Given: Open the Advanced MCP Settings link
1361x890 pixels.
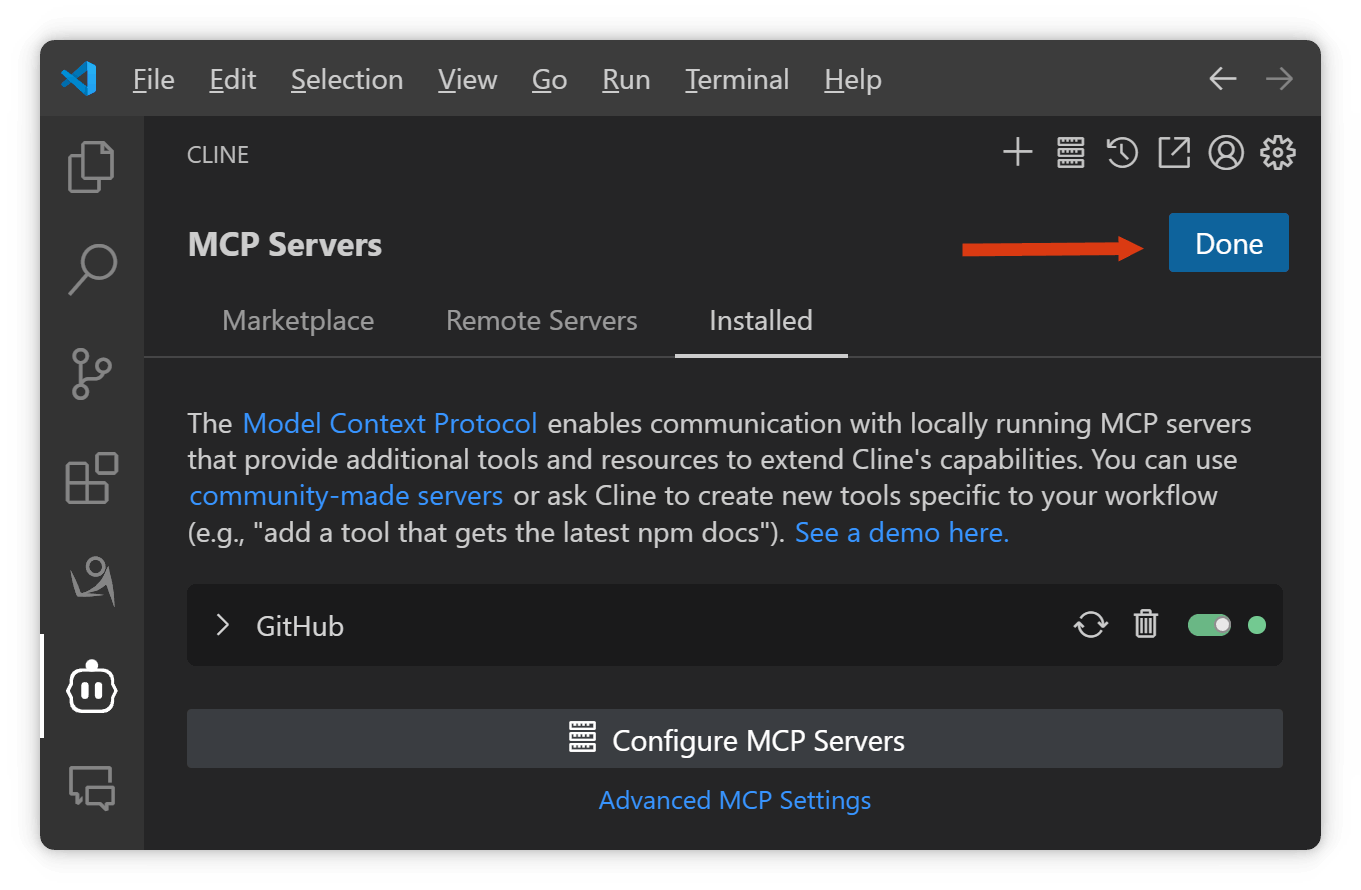Looking at the screenshot, I should (x=735, y=801).
